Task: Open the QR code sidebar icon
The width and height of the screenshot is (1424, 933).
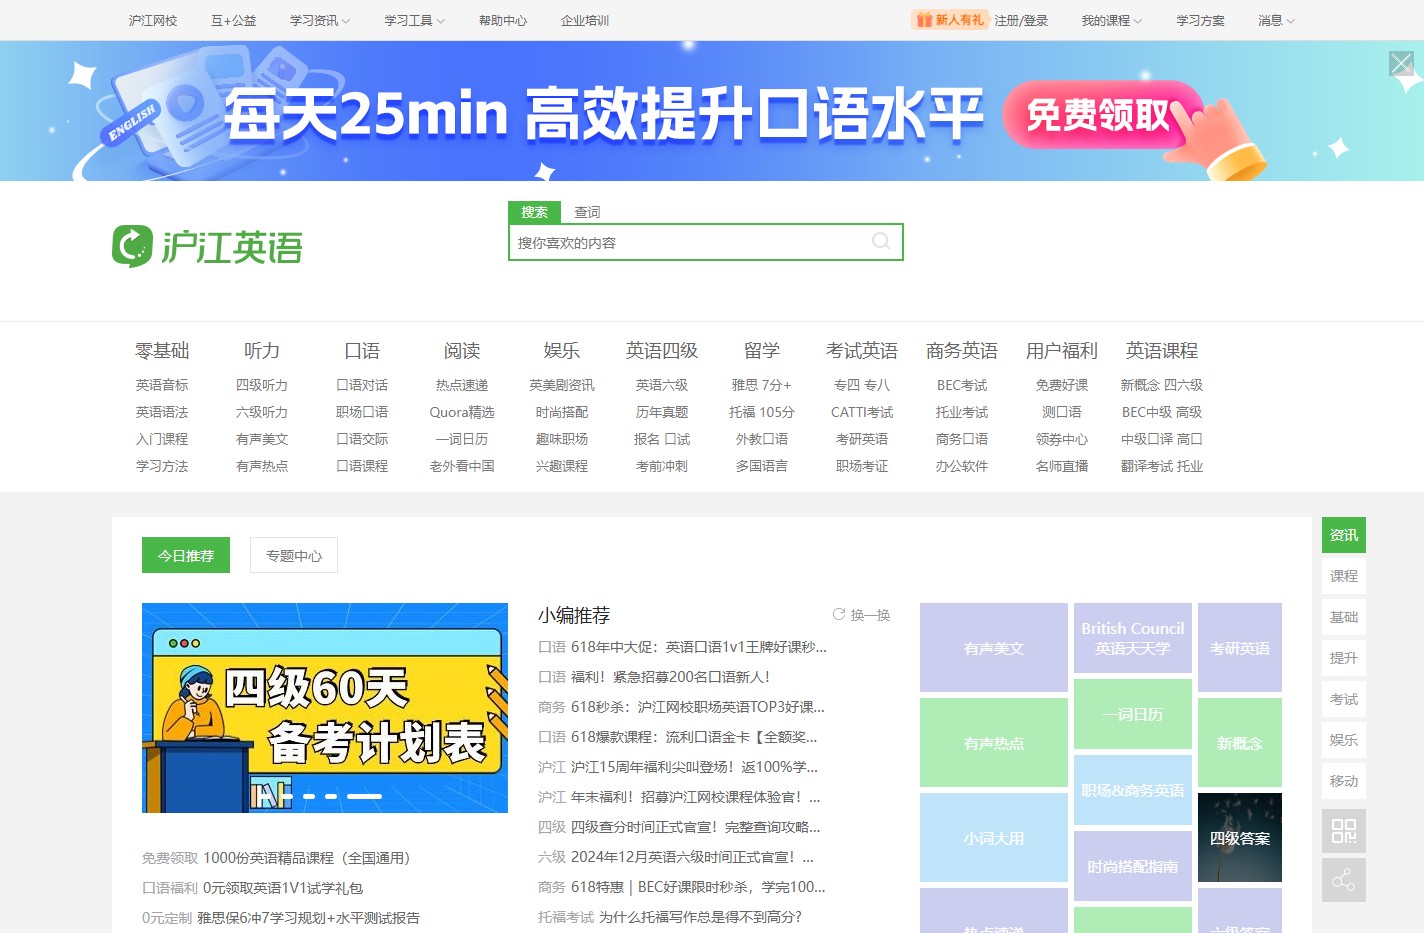Action: tap(1344, 831)
